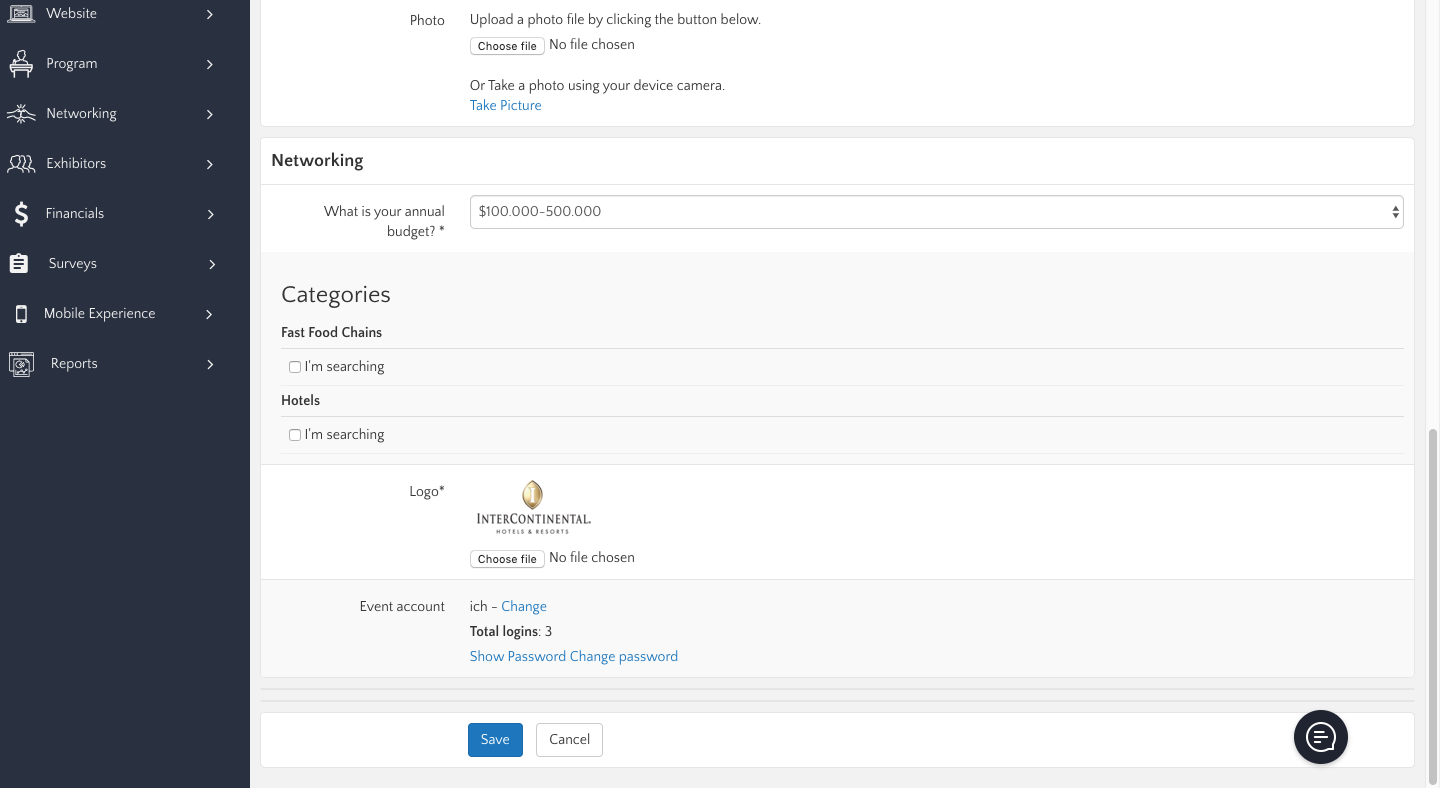
Task: Check I'm searching under Hotels
Action: coord(295,435)
